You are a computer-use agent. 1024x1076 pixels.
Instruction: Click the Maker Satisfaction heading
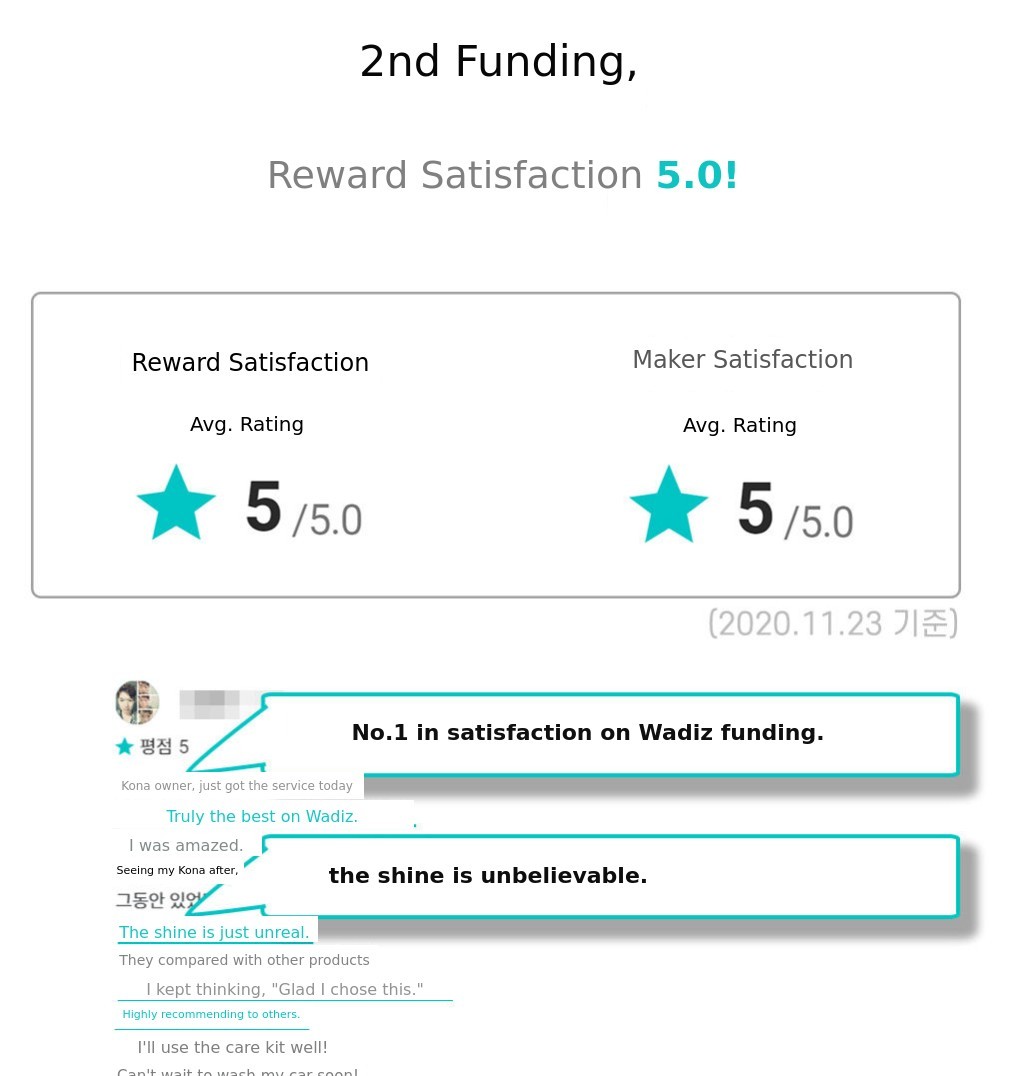742,360
